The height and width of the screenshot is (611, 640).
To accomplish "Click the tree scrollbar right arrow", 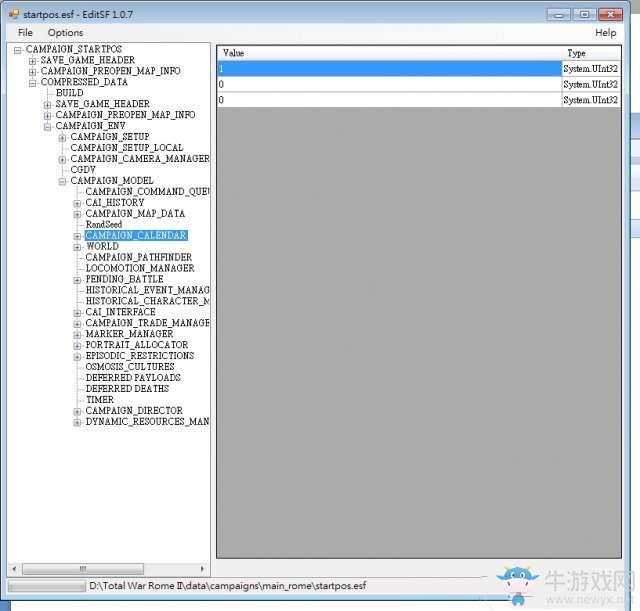I will (x=202, y=569).
